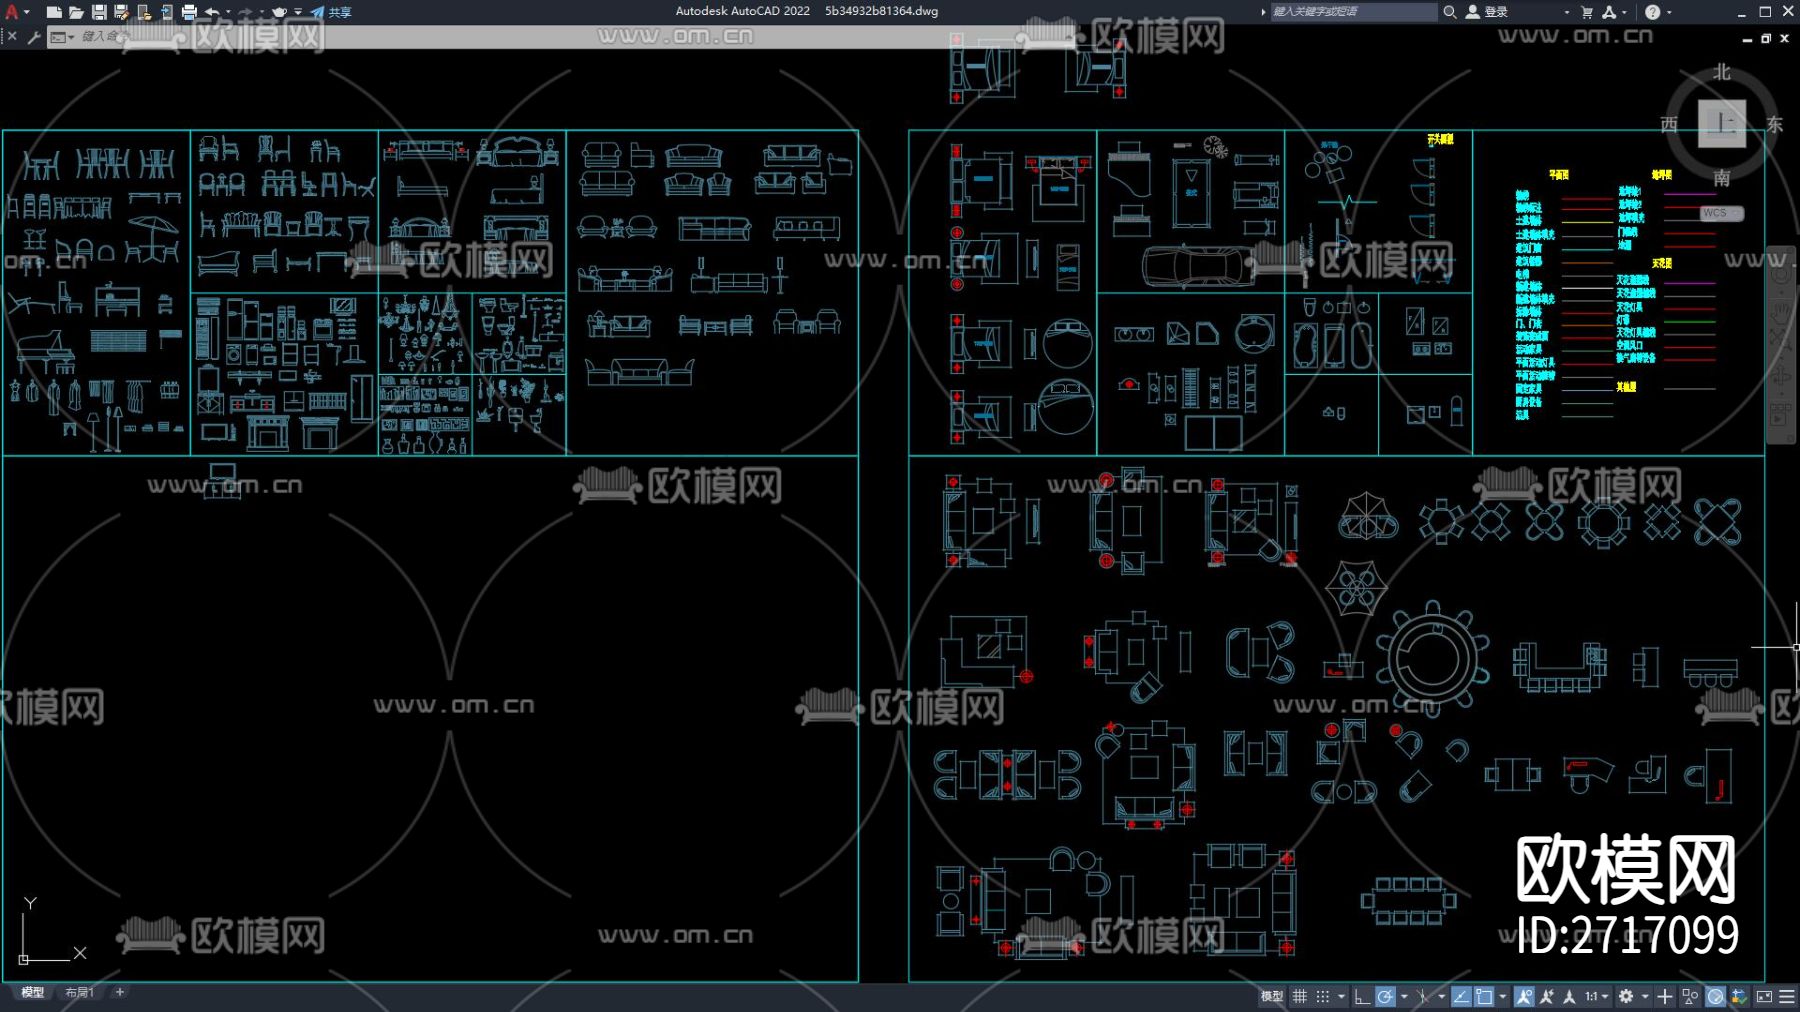Click the Autodesk connect triangle icon
The height and width of the screenshot is (1012, 1800).
click(1609, 12)
